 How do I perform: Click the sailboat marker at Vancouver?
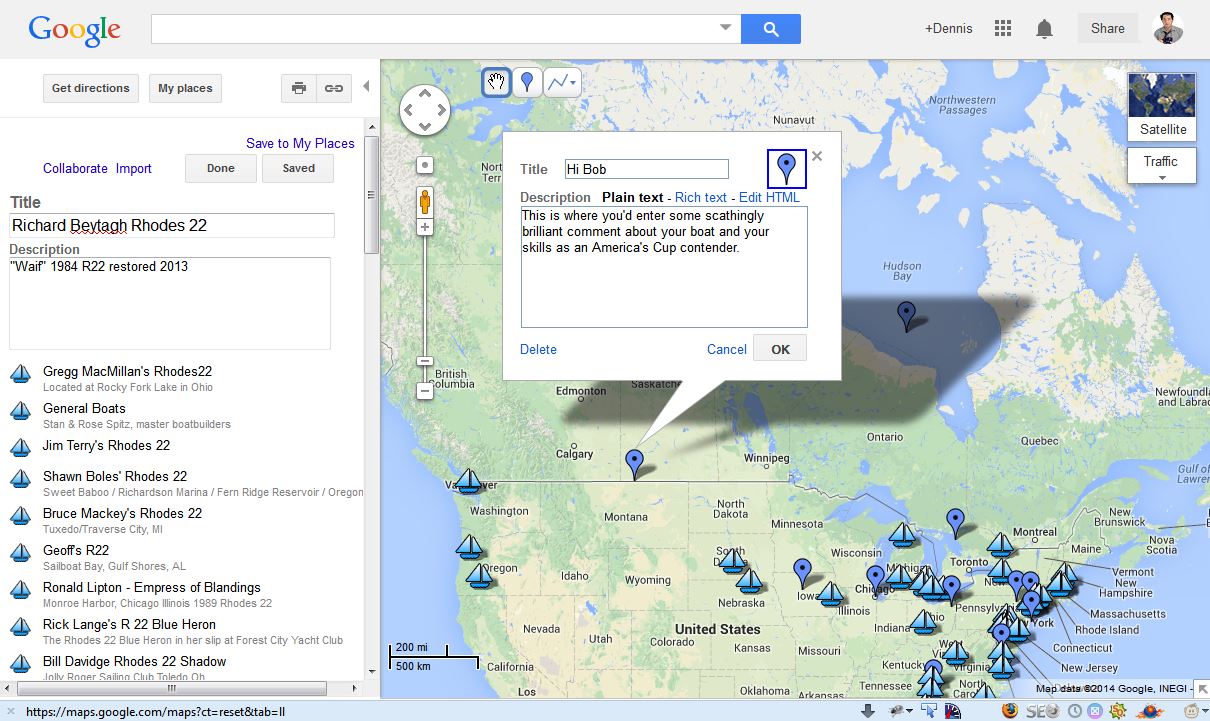pyautogui.click(x=470, y=480)
